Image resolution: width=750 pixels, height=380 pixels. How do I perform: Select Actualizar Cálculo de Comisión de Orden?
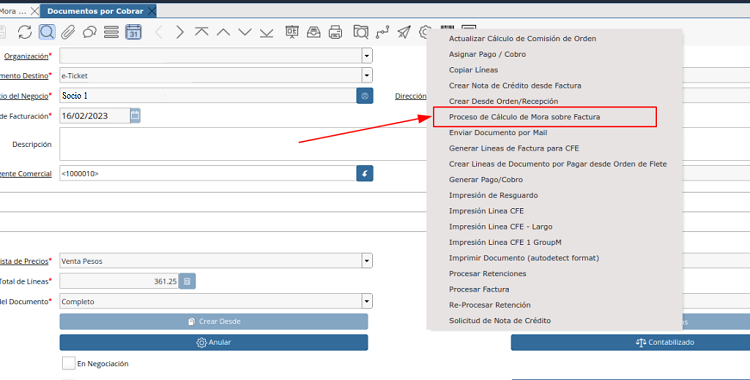click(522, 38)
